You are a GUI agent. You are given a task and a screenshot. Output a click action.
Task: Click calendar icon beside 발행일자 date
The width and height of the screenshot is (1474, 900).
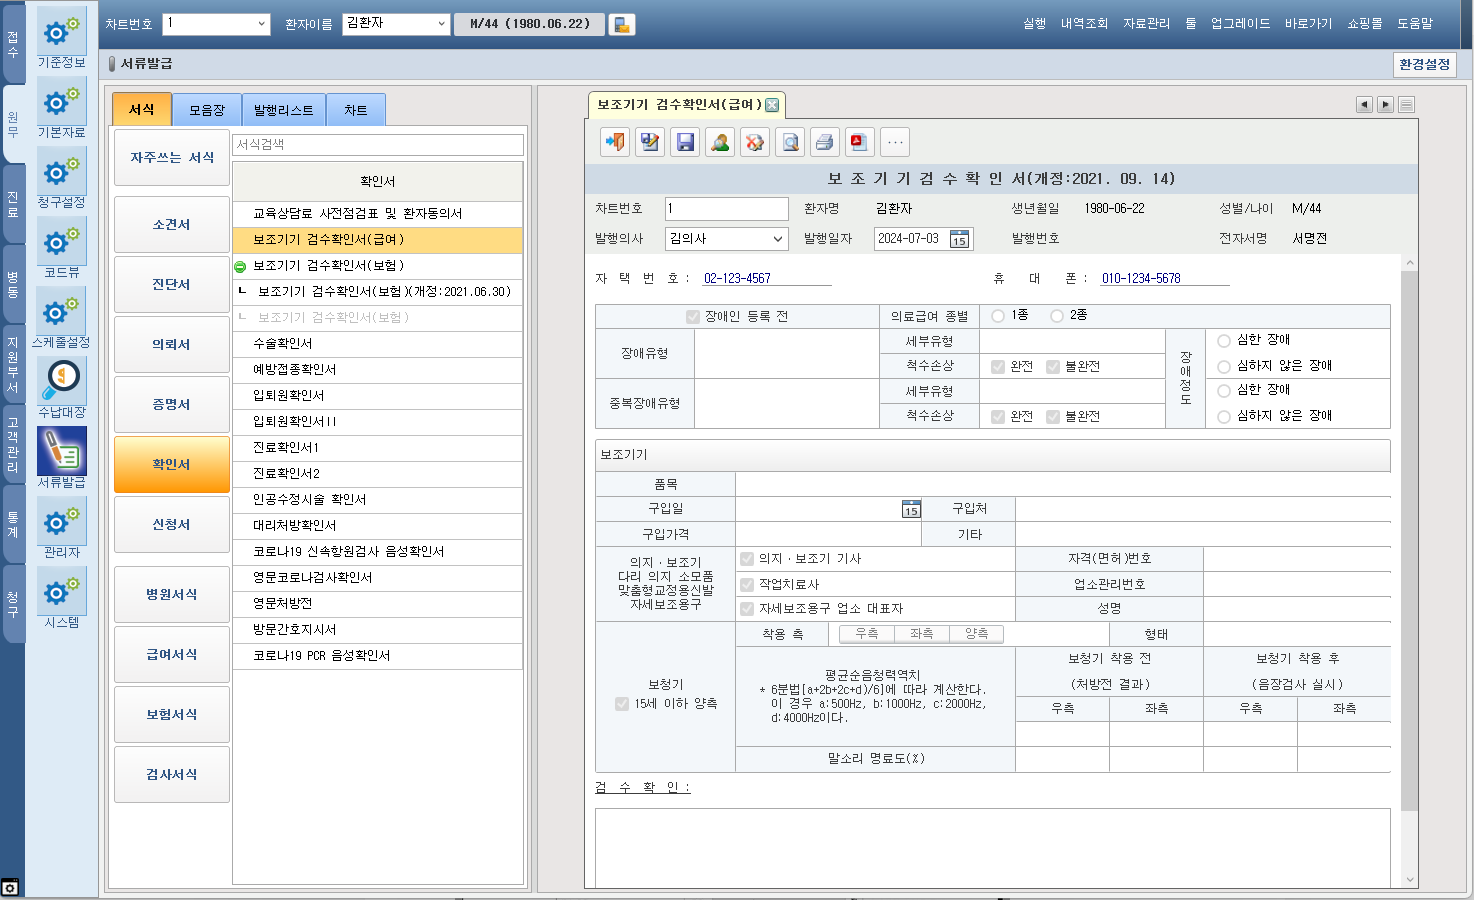tap(959, 239)
